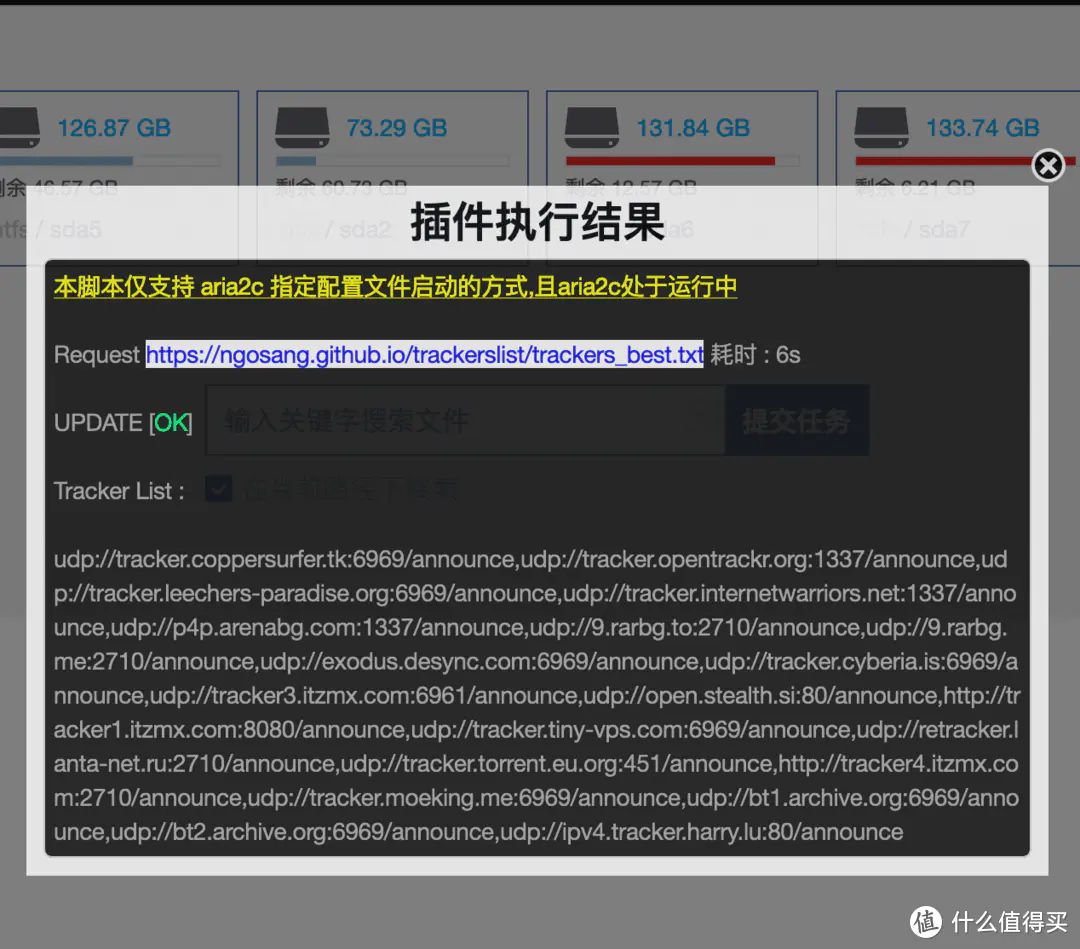
Task: Click the 131.84 GB disk icon
Action: 592,127
